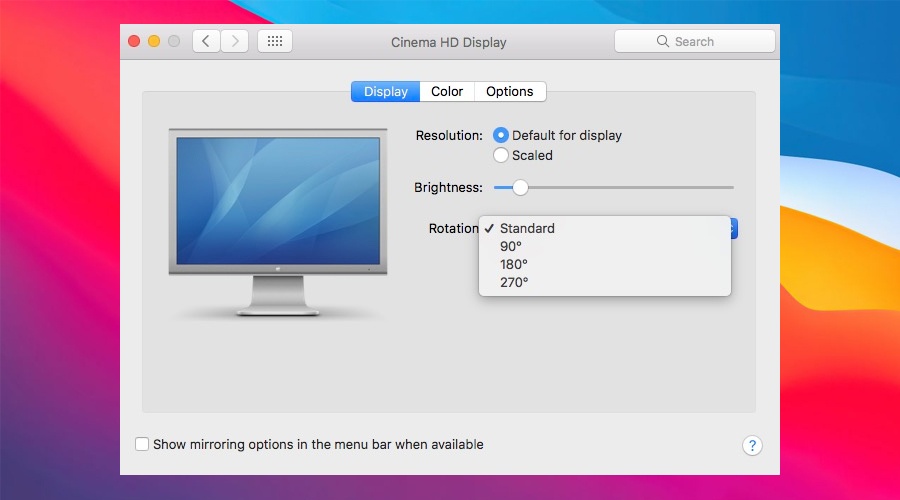Switch to the Display tab
The height and width of the screenshot is (500, 900).
386,92
